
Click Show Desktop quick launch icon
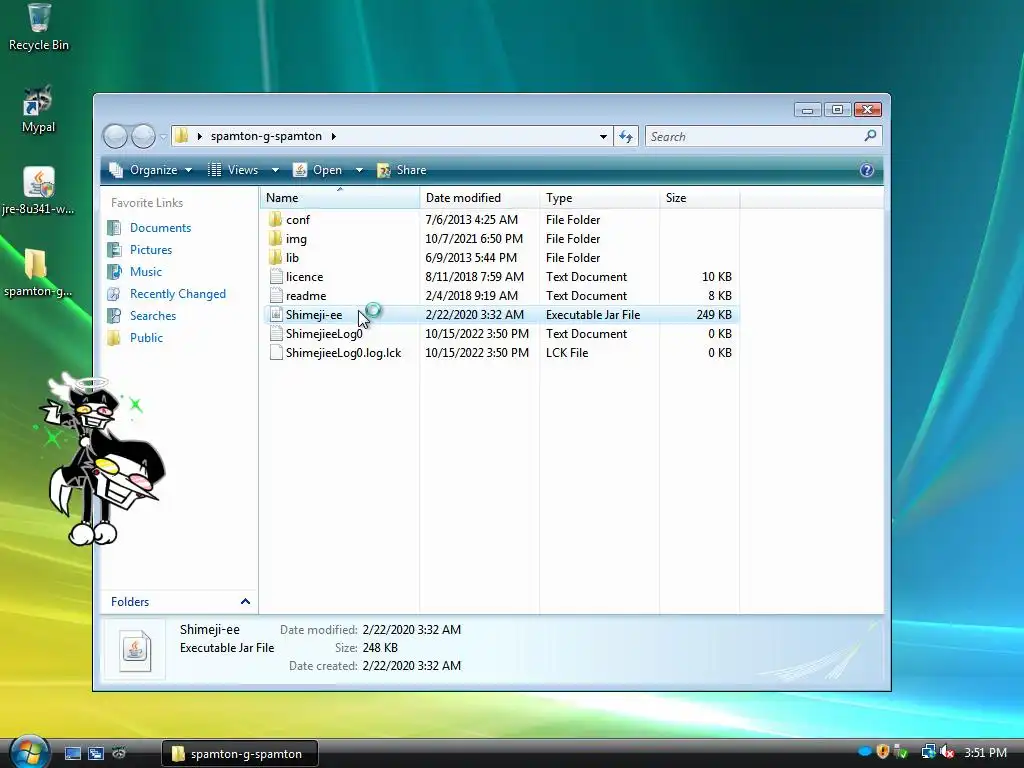72,754
